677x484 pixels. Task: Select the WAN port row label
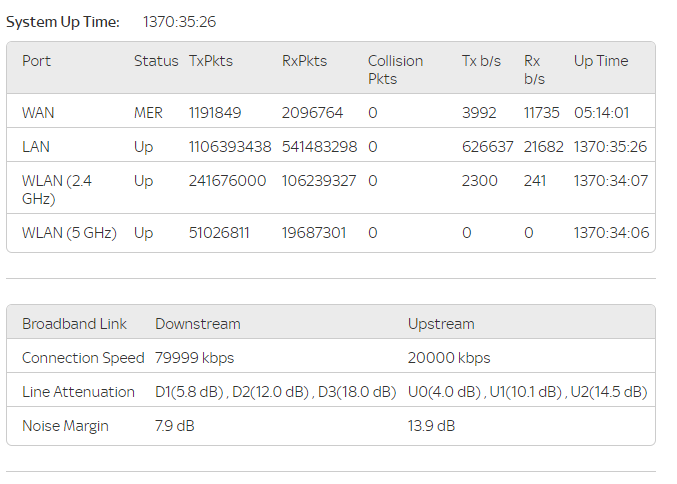[x=38, y=113]
